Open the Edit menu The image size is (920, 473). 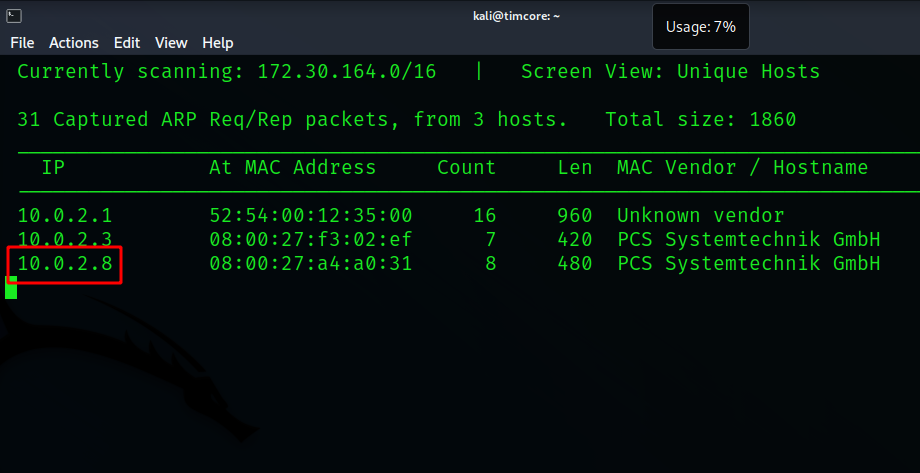click(x=127, y=43)
